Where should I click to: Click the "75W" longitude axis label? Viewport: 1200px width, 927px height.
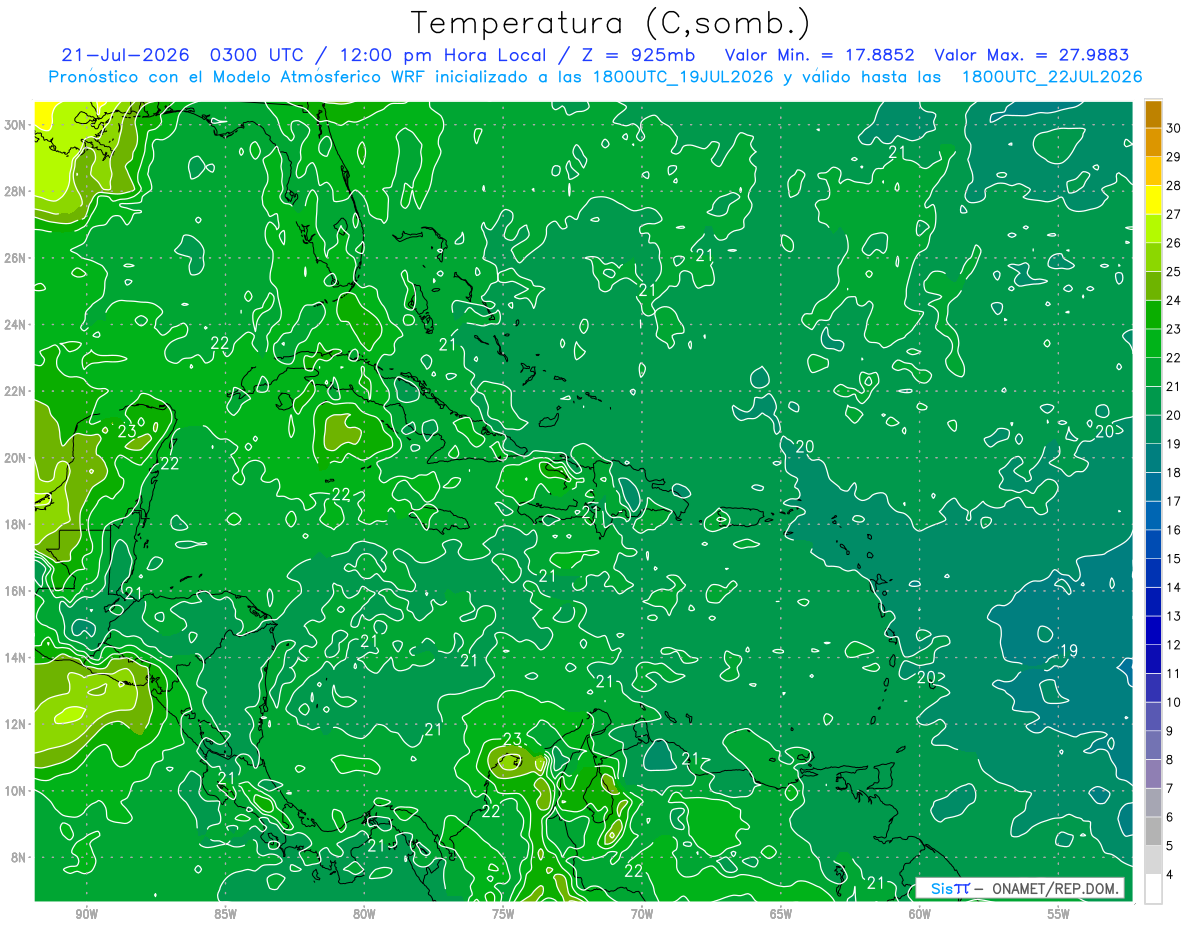[503, 915]
